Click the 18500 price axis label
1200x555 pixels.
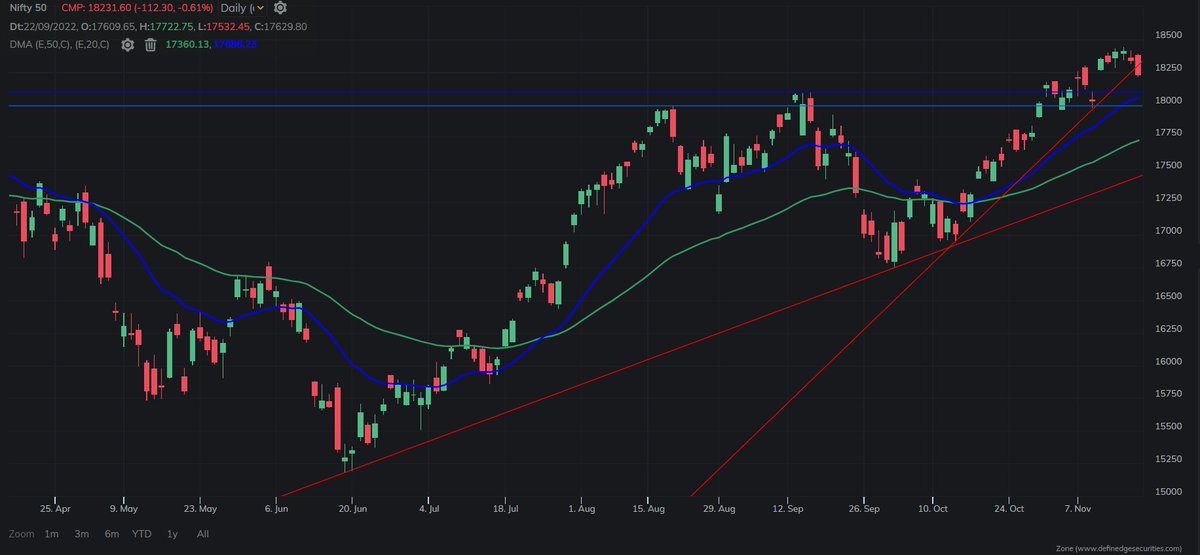1168,35
